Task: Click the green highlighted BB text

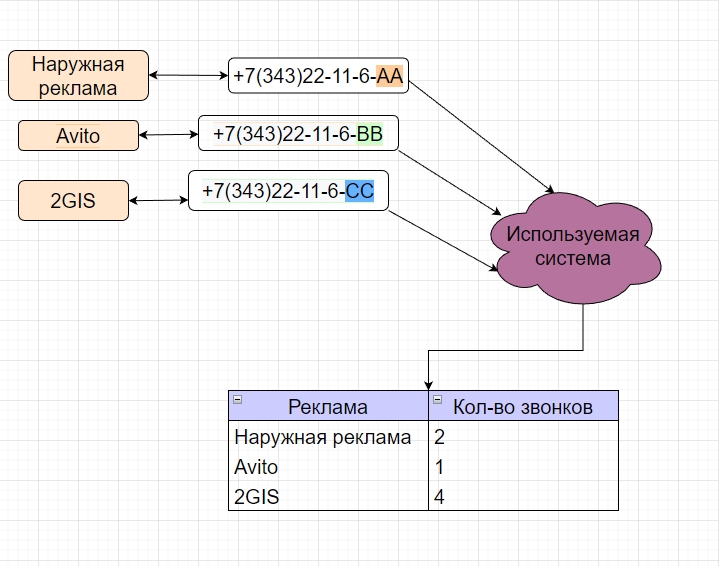Action: [370, 132]
